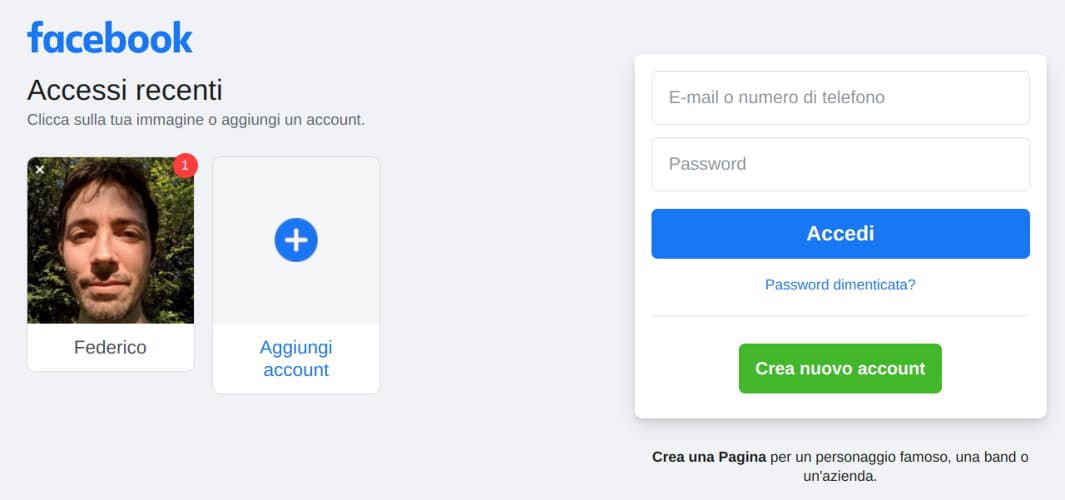Image resolution: width=1065 pixels, height=500 pixels.
Task: Remove Federico's saved account with the X
Action: [x=40, y=170]
